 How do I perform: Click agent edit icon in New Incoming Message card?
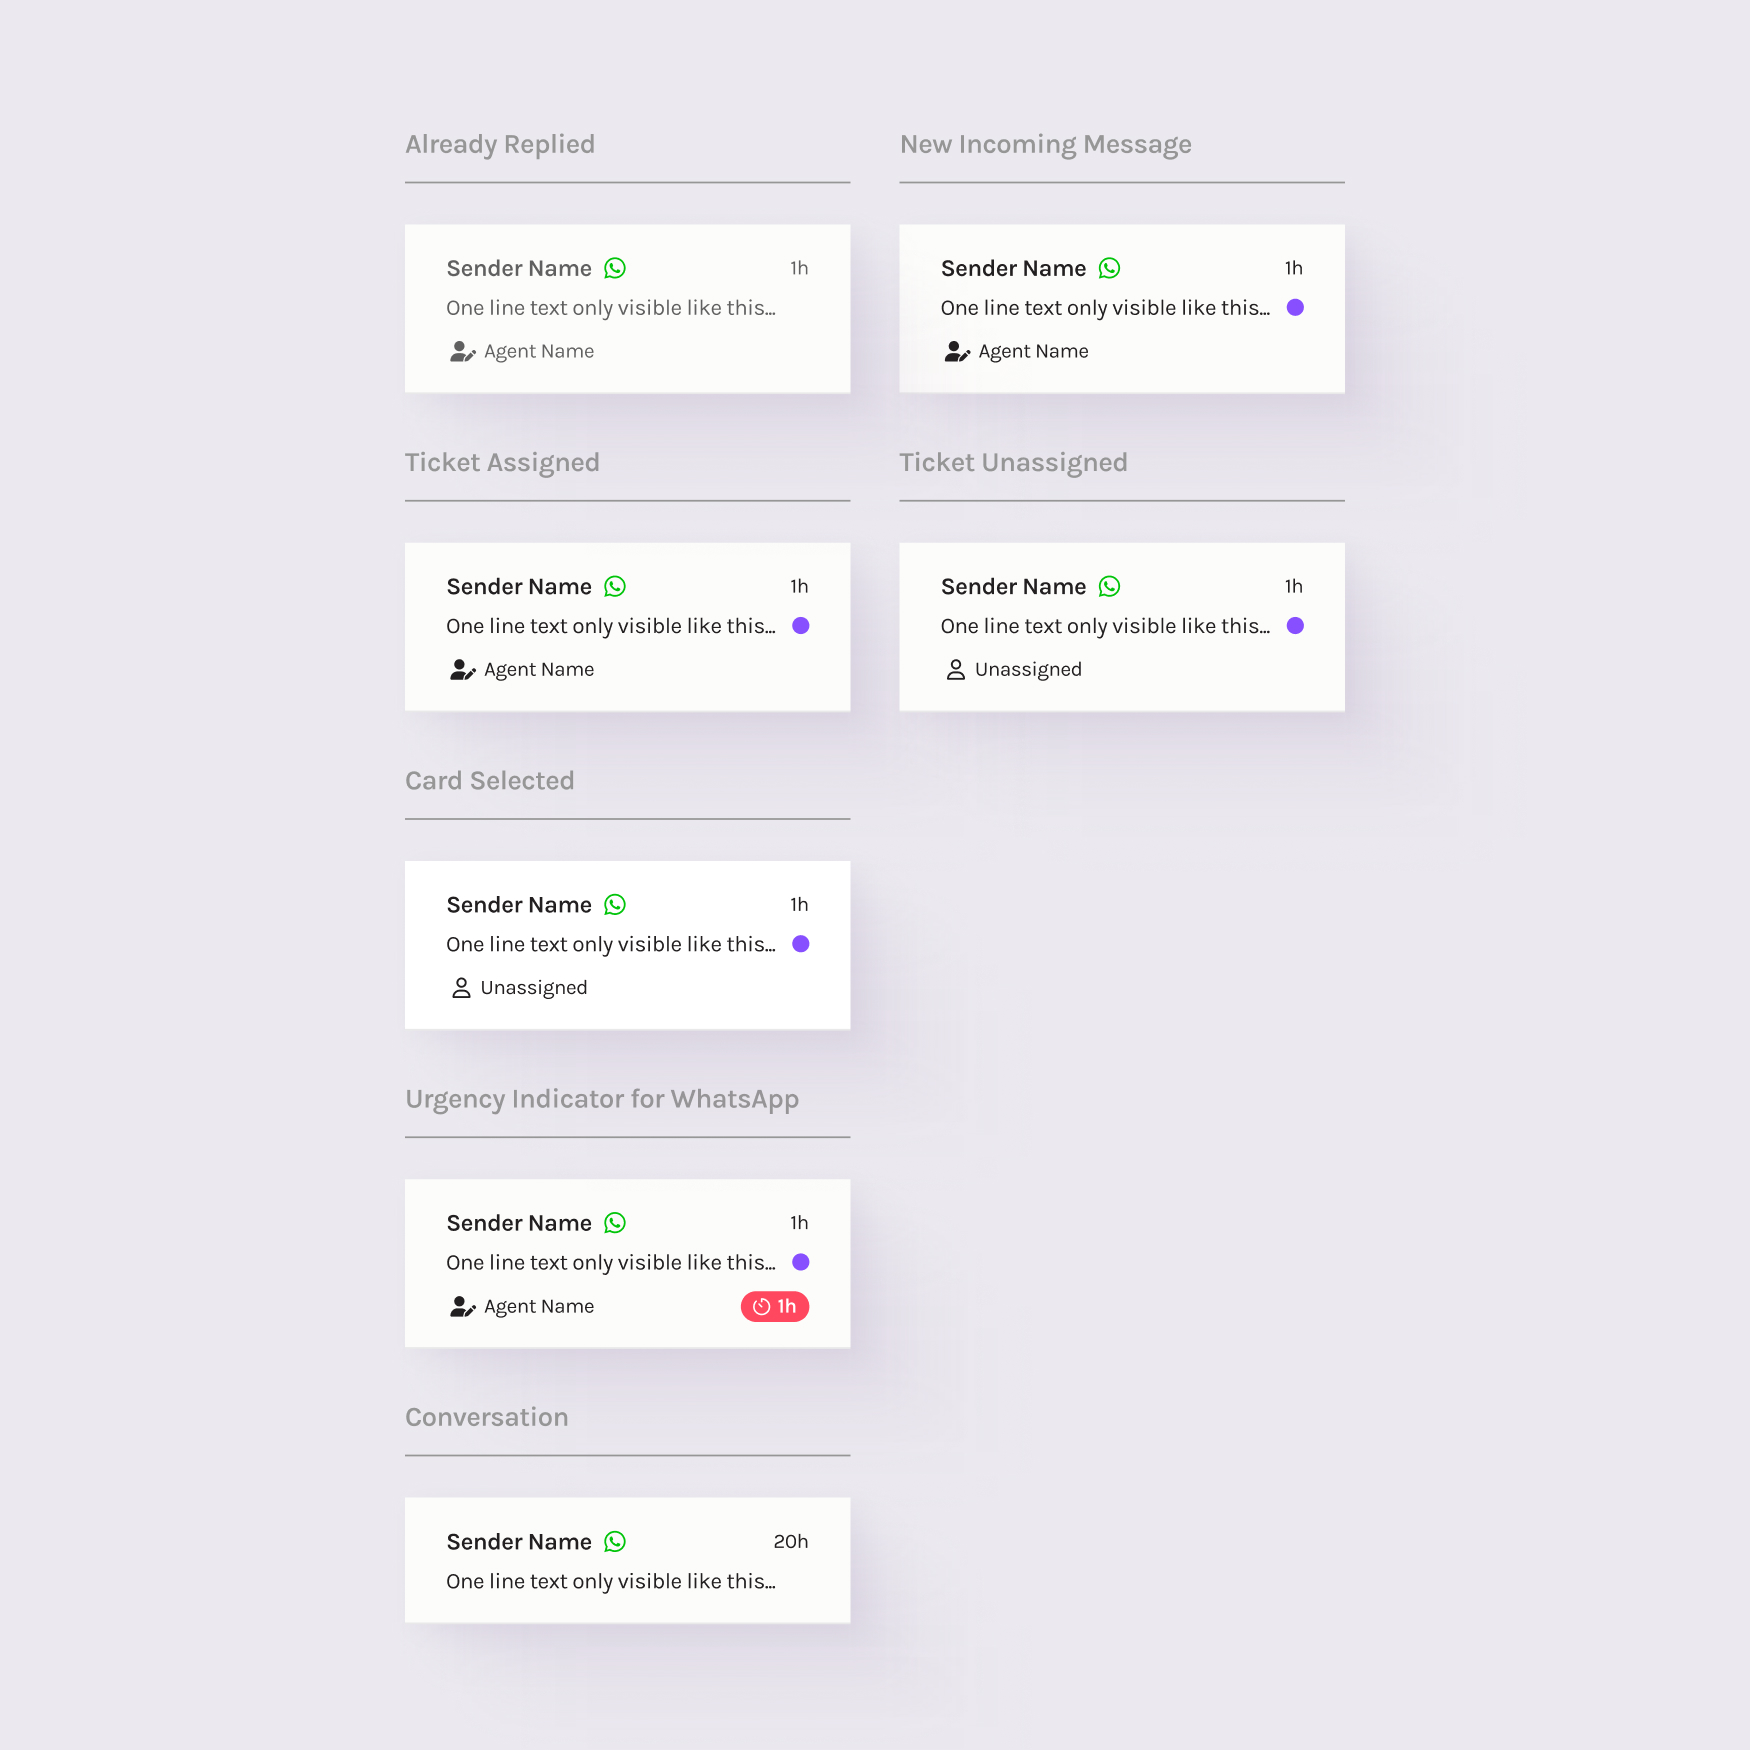point(957,351)
